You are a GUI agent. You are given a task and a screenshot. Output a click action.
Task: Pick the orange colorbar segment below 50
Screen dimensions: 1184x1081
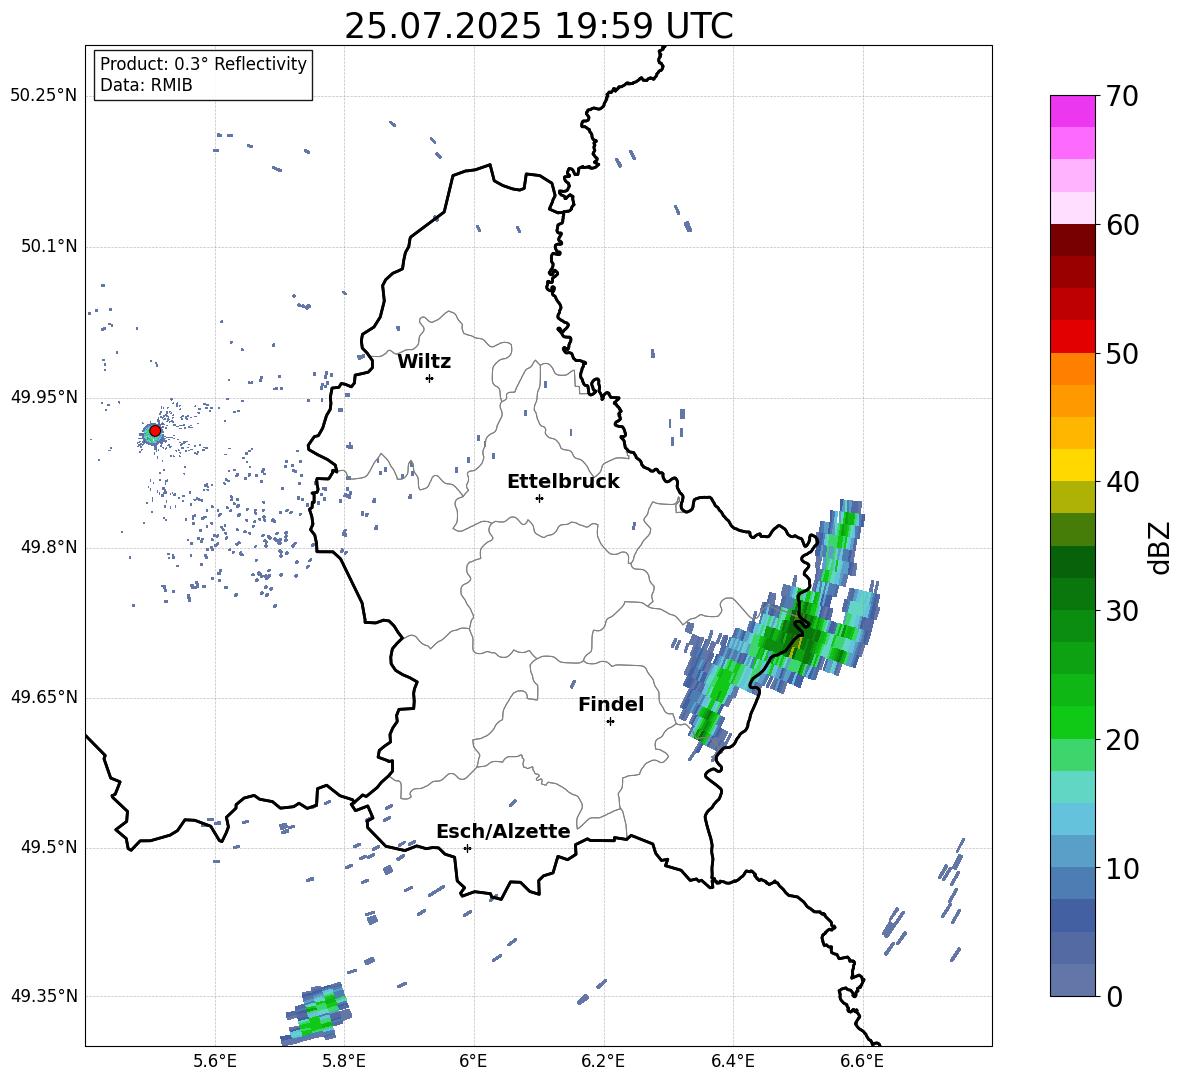coord(1073,369)
